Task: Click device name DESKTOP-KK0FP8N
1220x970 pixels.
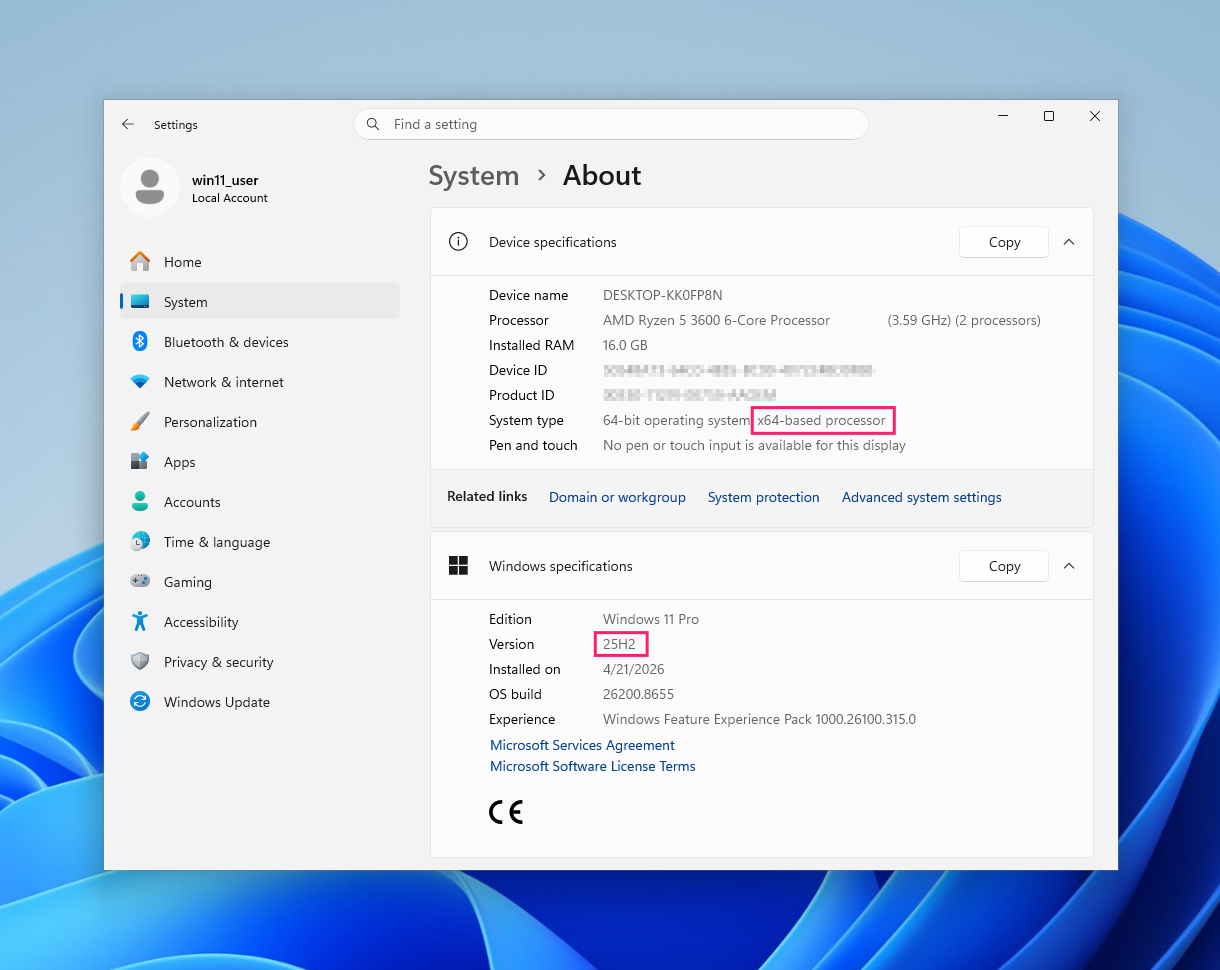Action: tap(662, 295)
